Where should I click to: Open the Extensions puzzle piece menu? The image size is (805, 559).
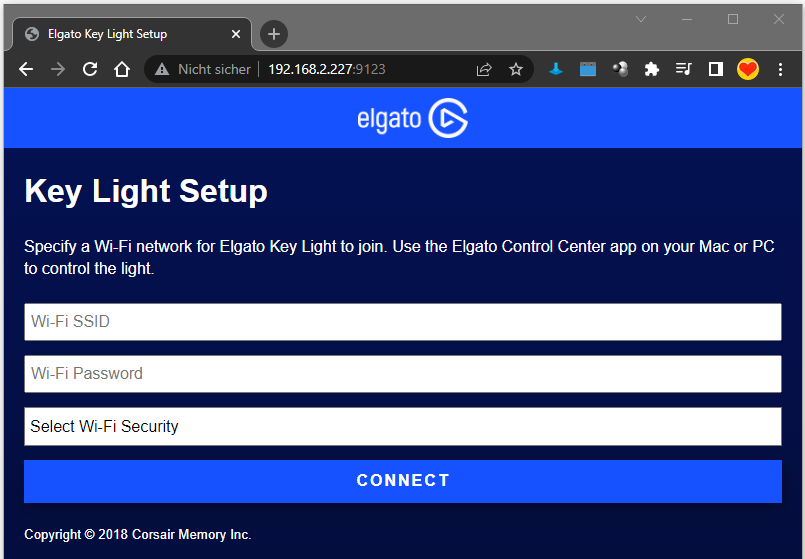click(652, 69)
